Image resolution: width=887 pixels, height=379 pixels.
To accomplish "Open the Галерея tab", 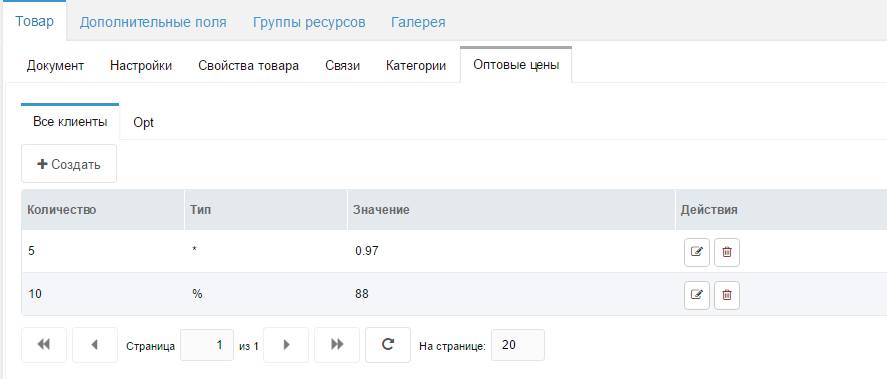I will coord(418,23).
